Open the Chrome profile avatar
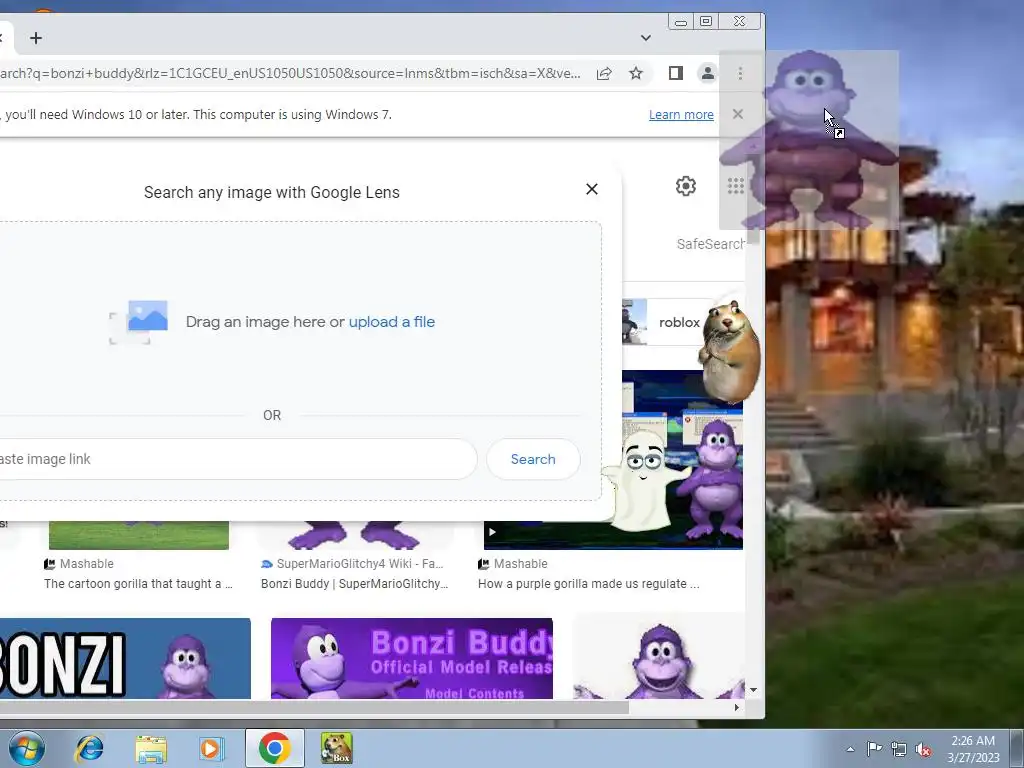This screenshot has width=1024, height=768. [707, 73]
